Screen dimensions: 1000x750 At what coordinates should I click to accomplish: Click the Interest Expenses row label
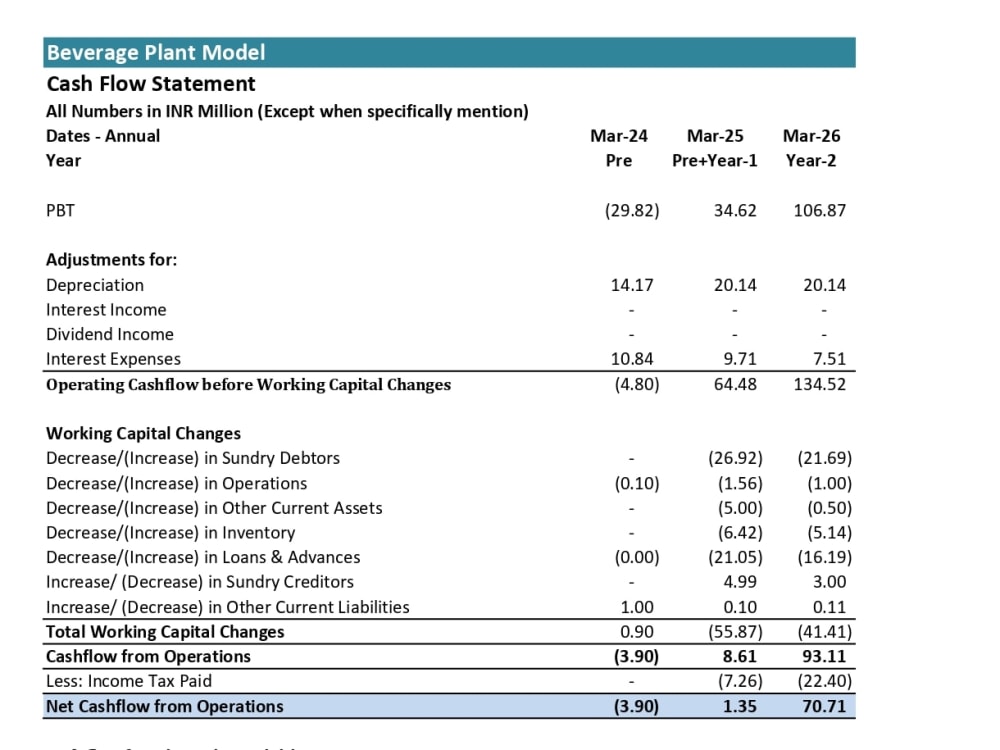(x=114, y=359)
